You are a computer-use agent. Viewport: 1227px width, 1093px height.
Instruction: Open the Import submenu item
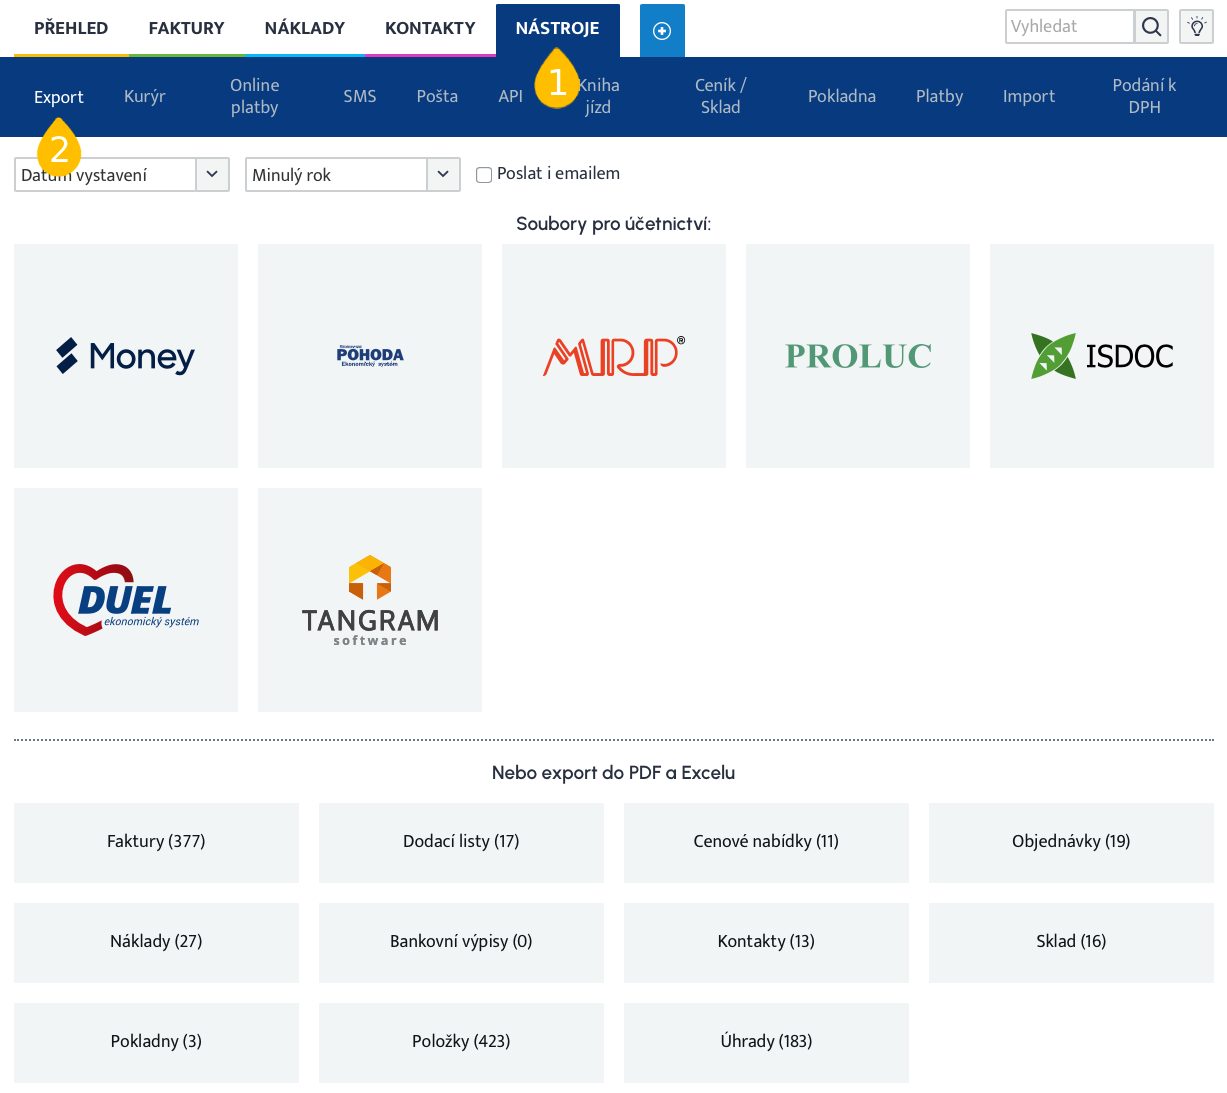tap(1028, 97)
